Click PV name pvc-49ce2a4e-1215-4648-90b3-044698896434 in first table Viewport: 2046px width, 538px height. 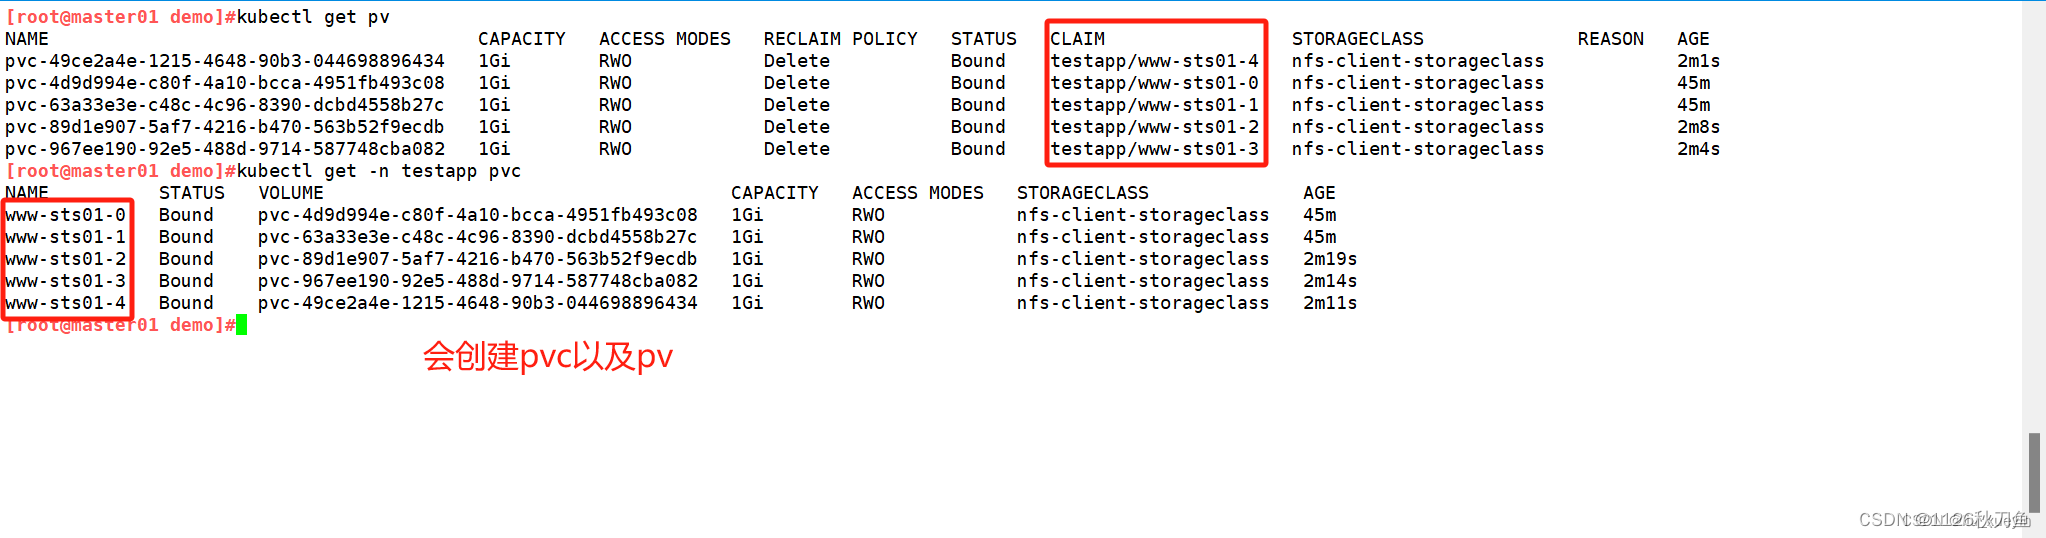tap(225, 61)
